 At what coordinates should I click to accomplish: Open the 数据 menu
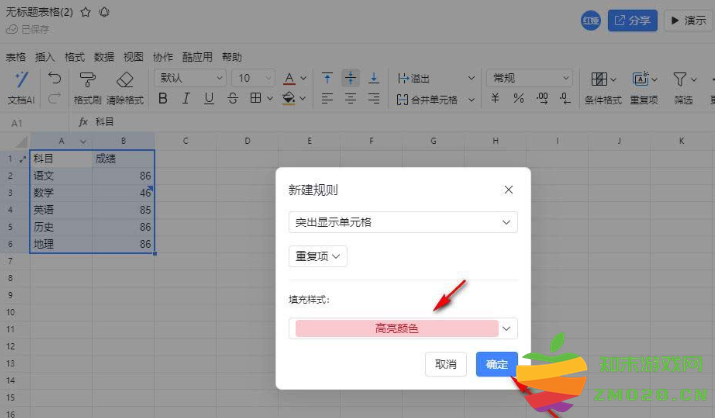click(x=104, y=57)
